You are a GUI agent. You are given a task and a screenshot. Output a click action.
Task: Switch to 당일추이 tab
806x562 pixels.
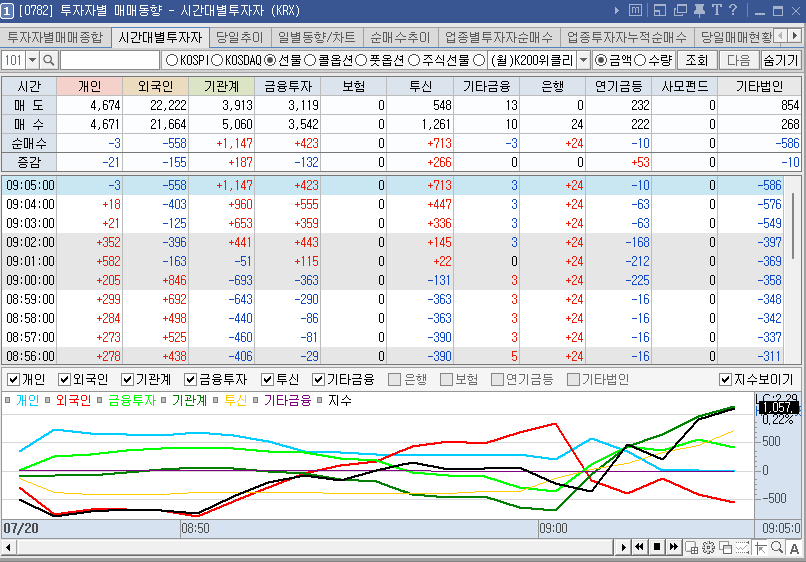pos(240,38)
